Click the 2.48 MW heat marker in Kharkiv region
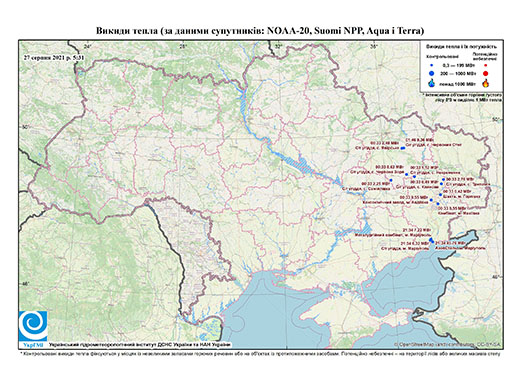 point(402,148)
